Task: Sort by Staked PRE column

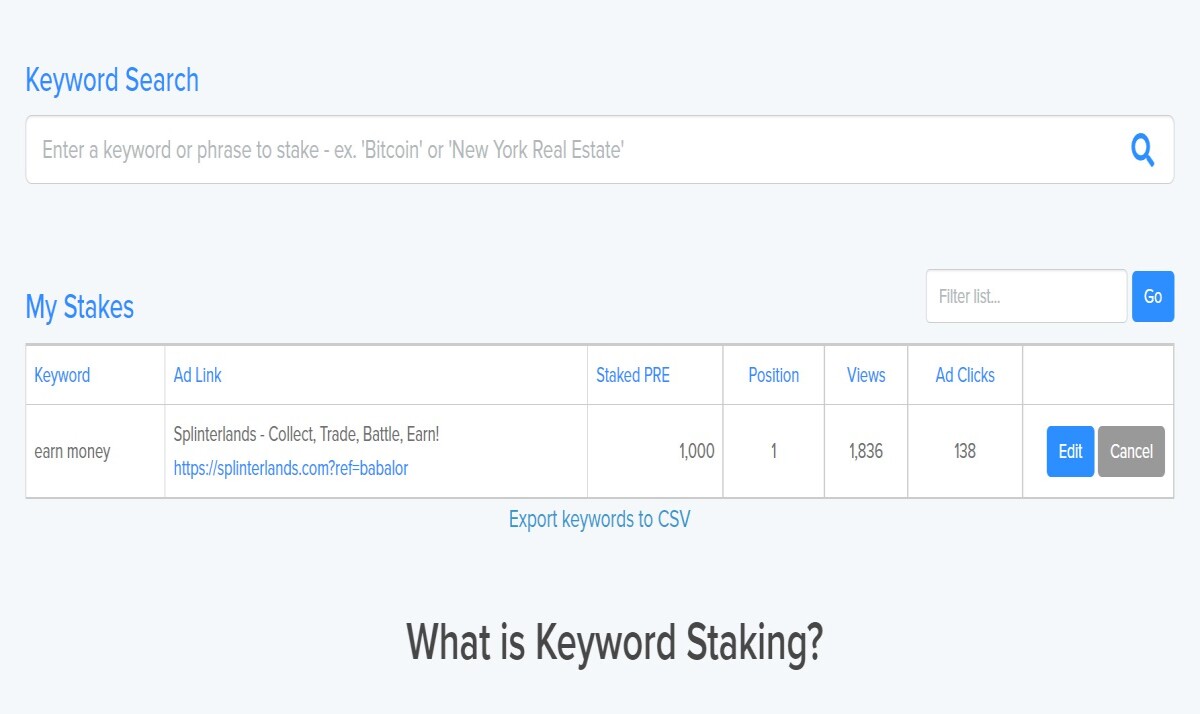Action: (633, 375)
